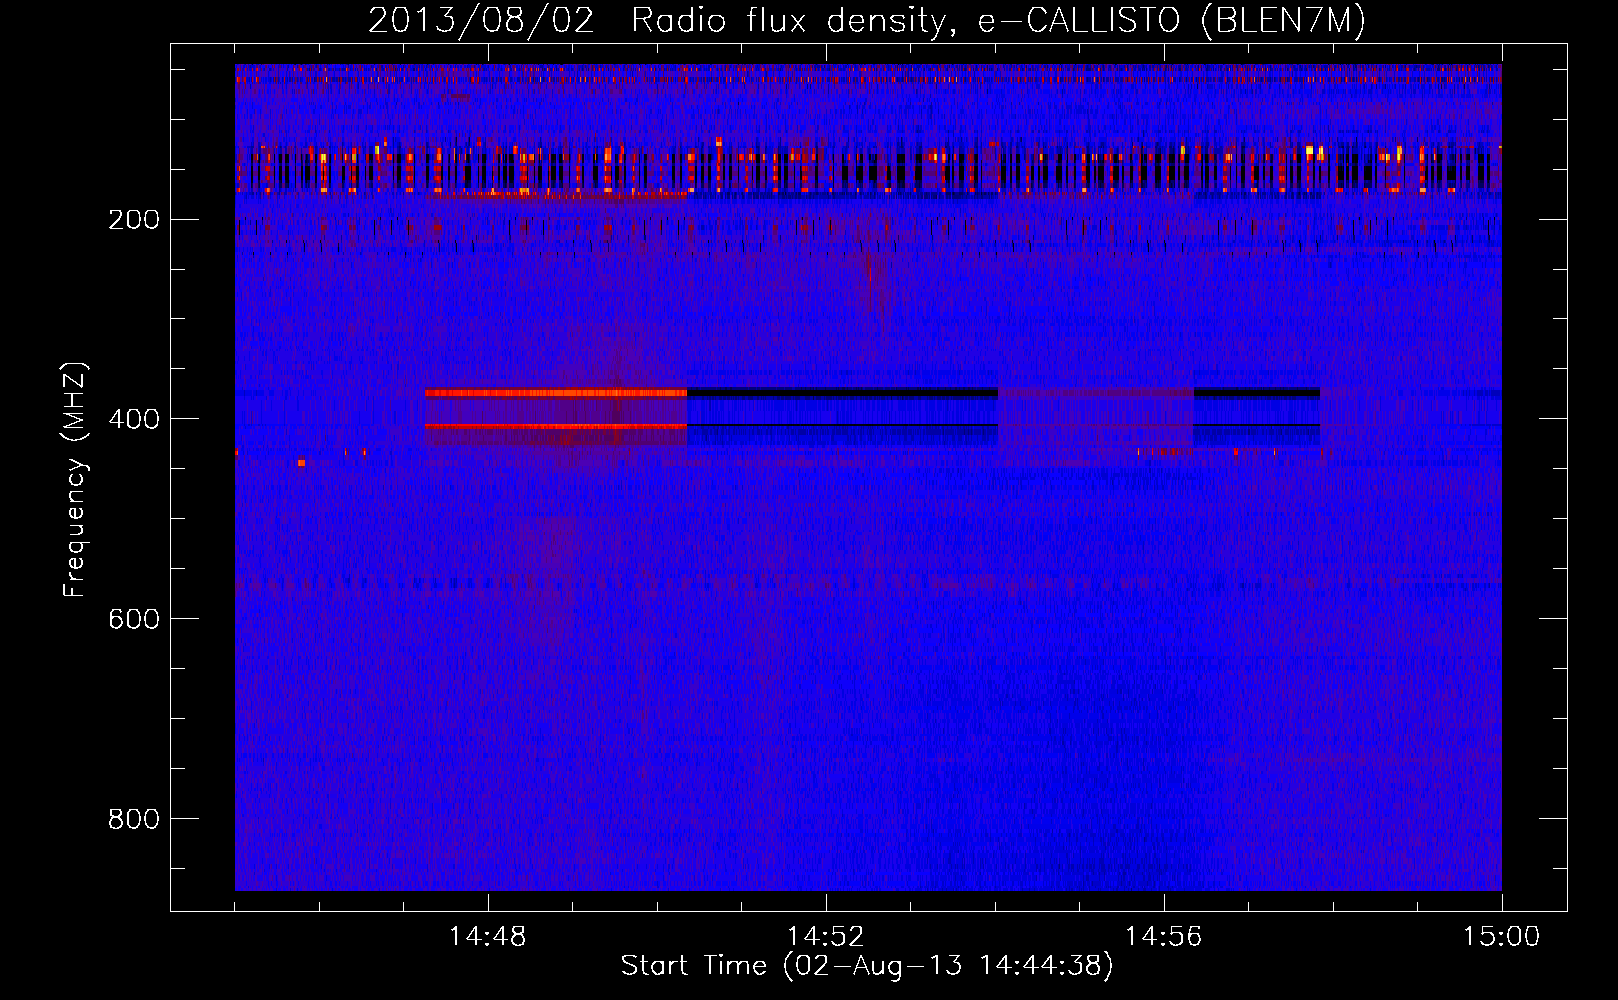Click the 'Start Time (02-Aug-13 14:44:38)' axis label
This screenshot has width=1618, height=1000.
click(867, 966)
